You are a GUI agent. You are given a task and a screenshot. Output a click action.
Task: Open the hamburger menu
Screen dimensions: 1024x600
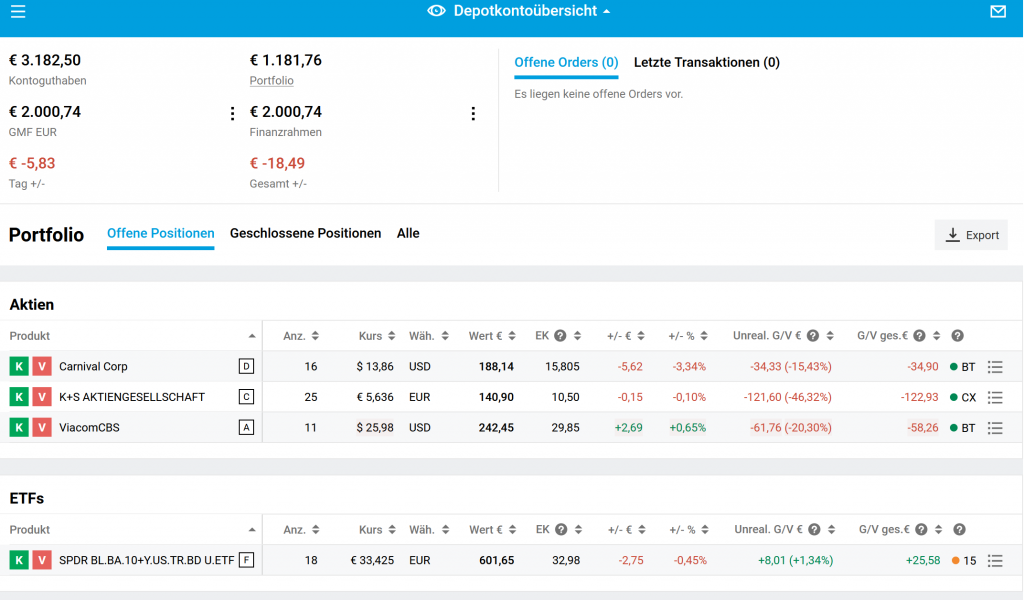(x=17, y=12)
